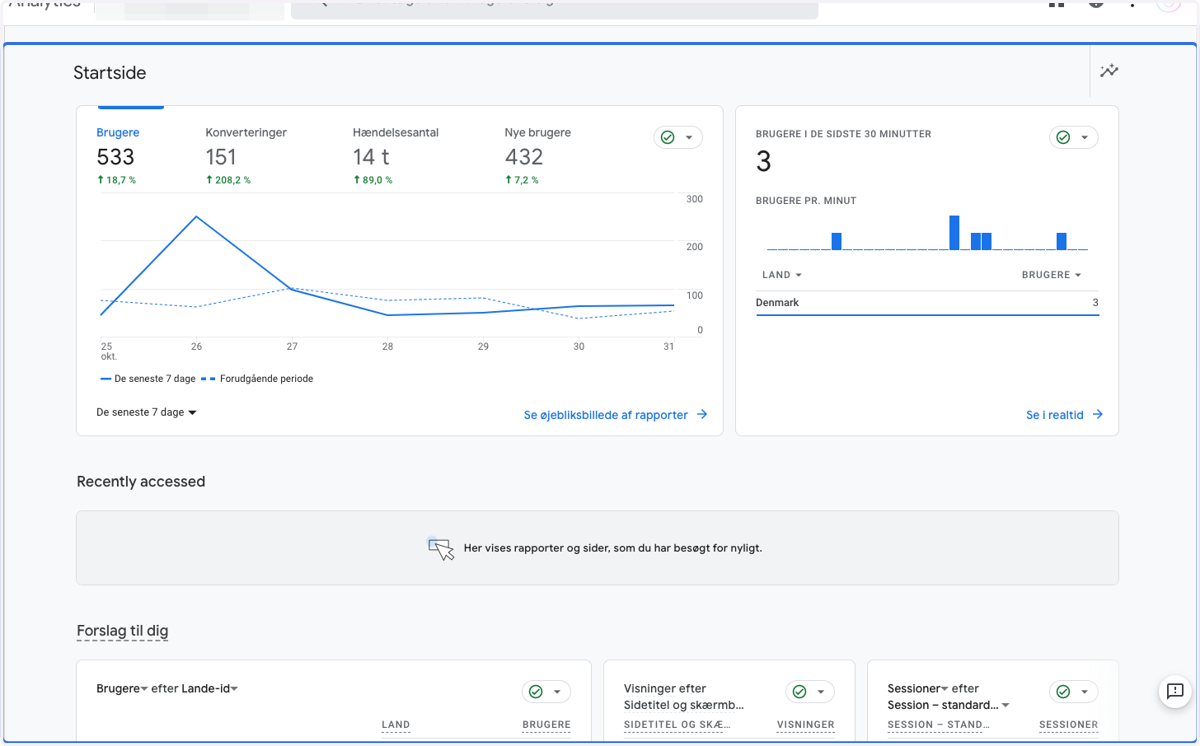Click the 18,7 % change under Brugere

click(x=116, y=180)
